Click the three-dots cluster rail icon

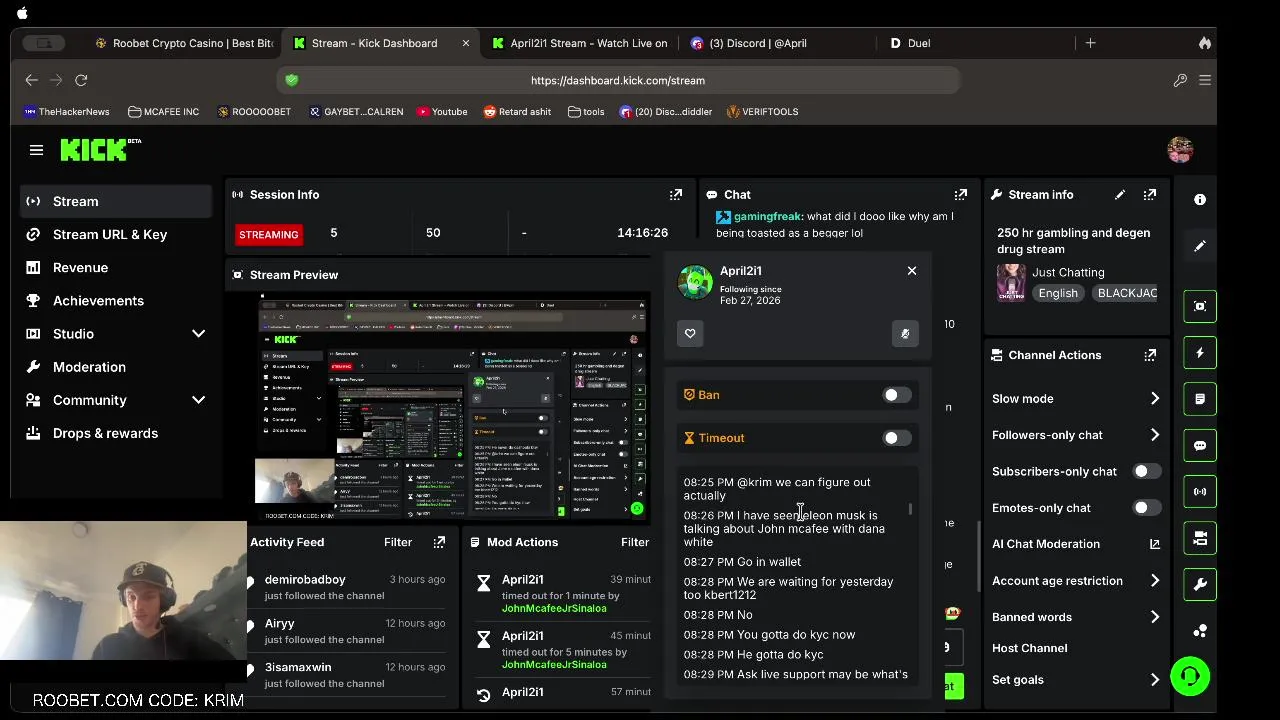(x=1200, y=631)
